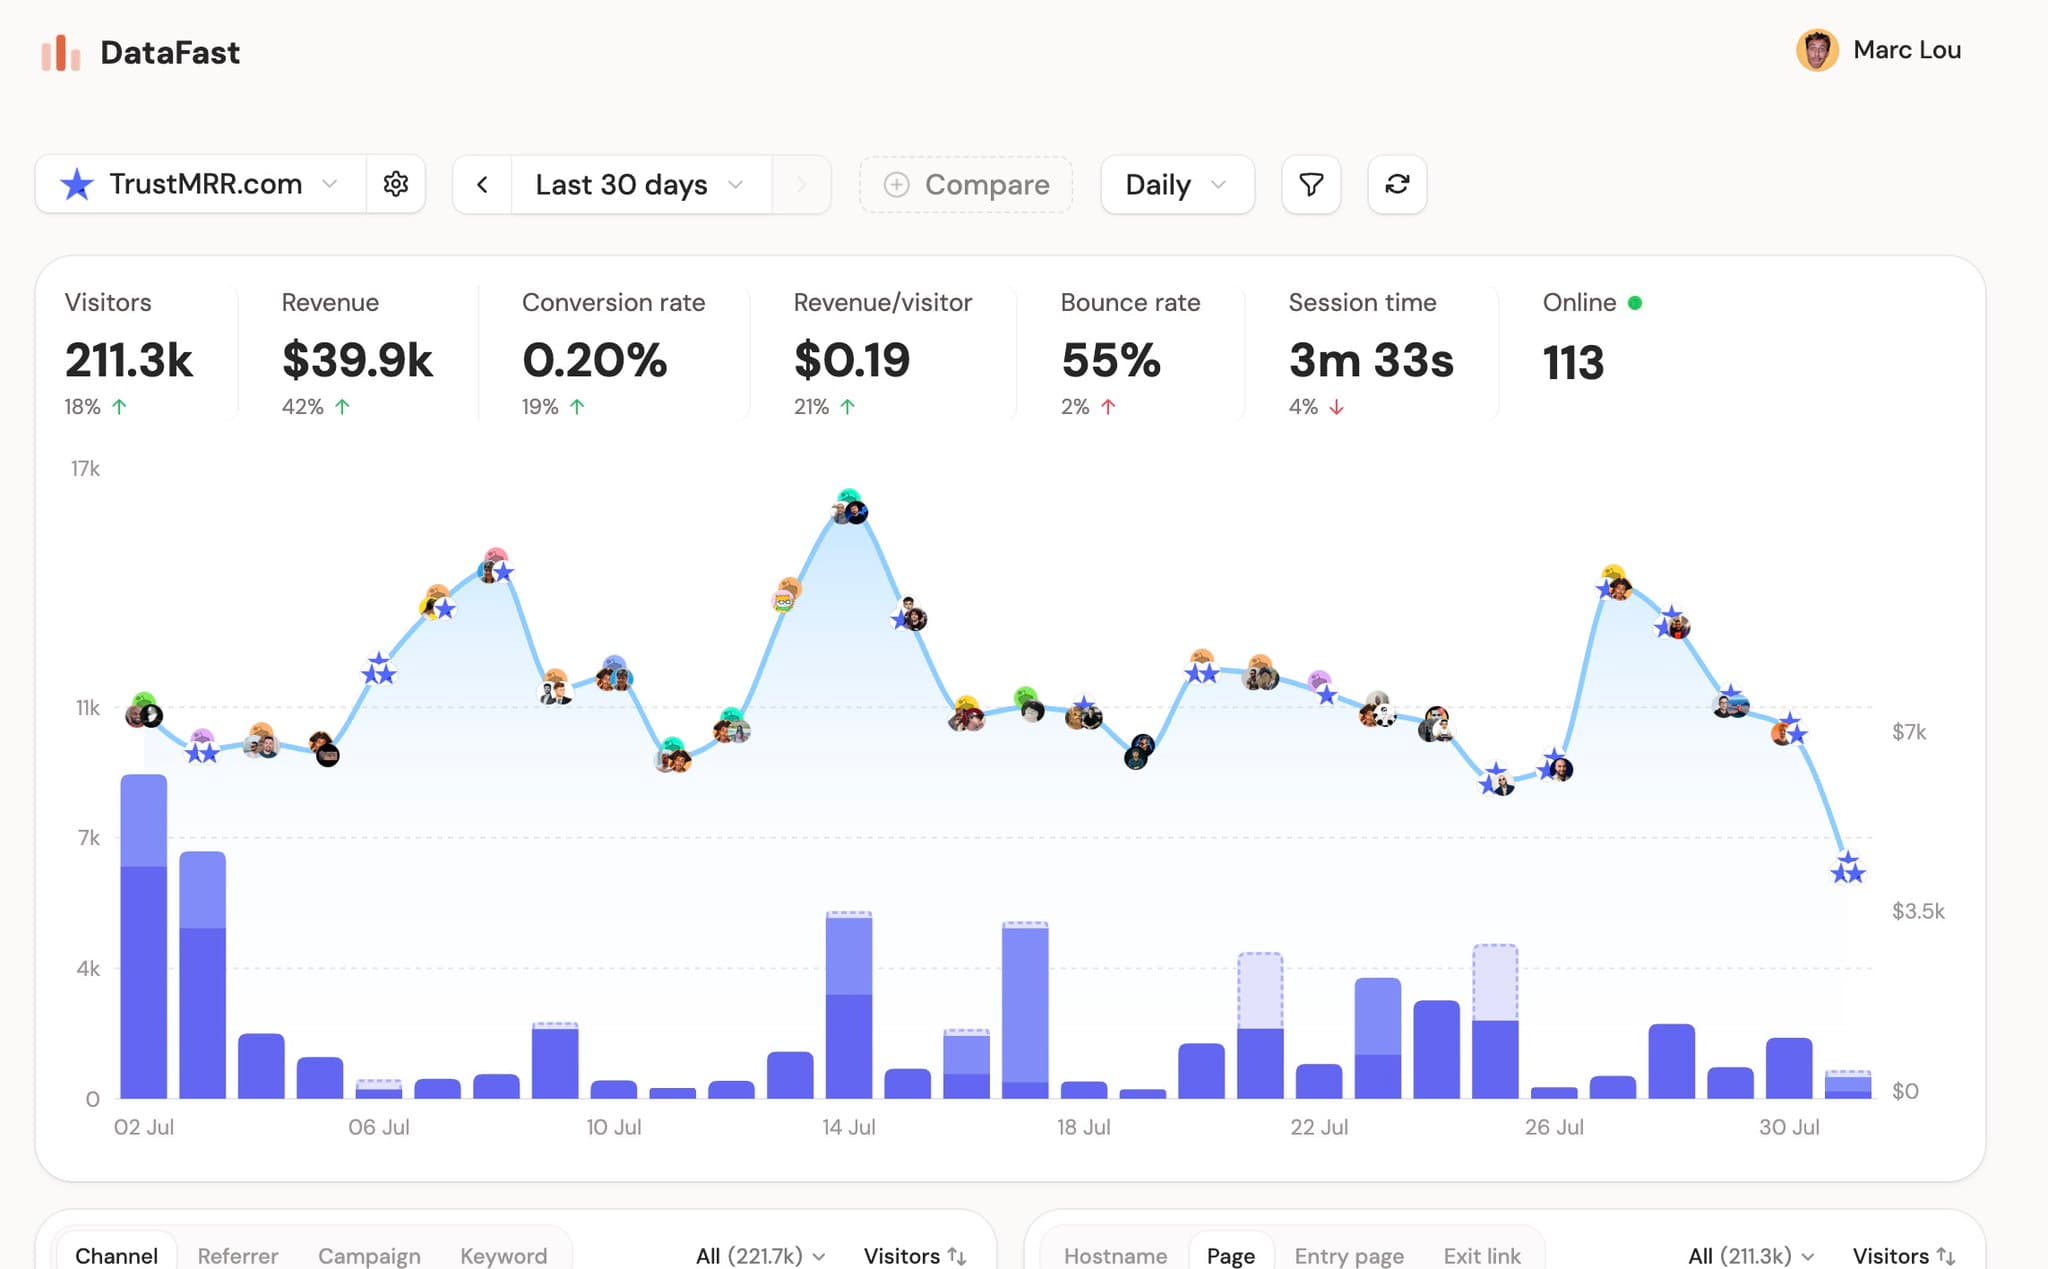Expand the All (211.3k) dropdown
Screen dimensions: 2048x1269
point(1750,1255)
